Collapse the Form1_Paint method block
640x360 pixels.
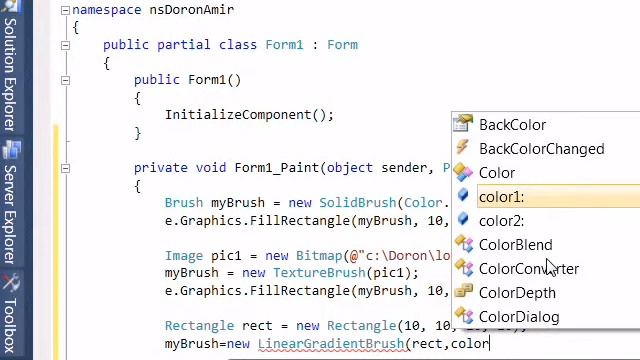pos(65,168)
